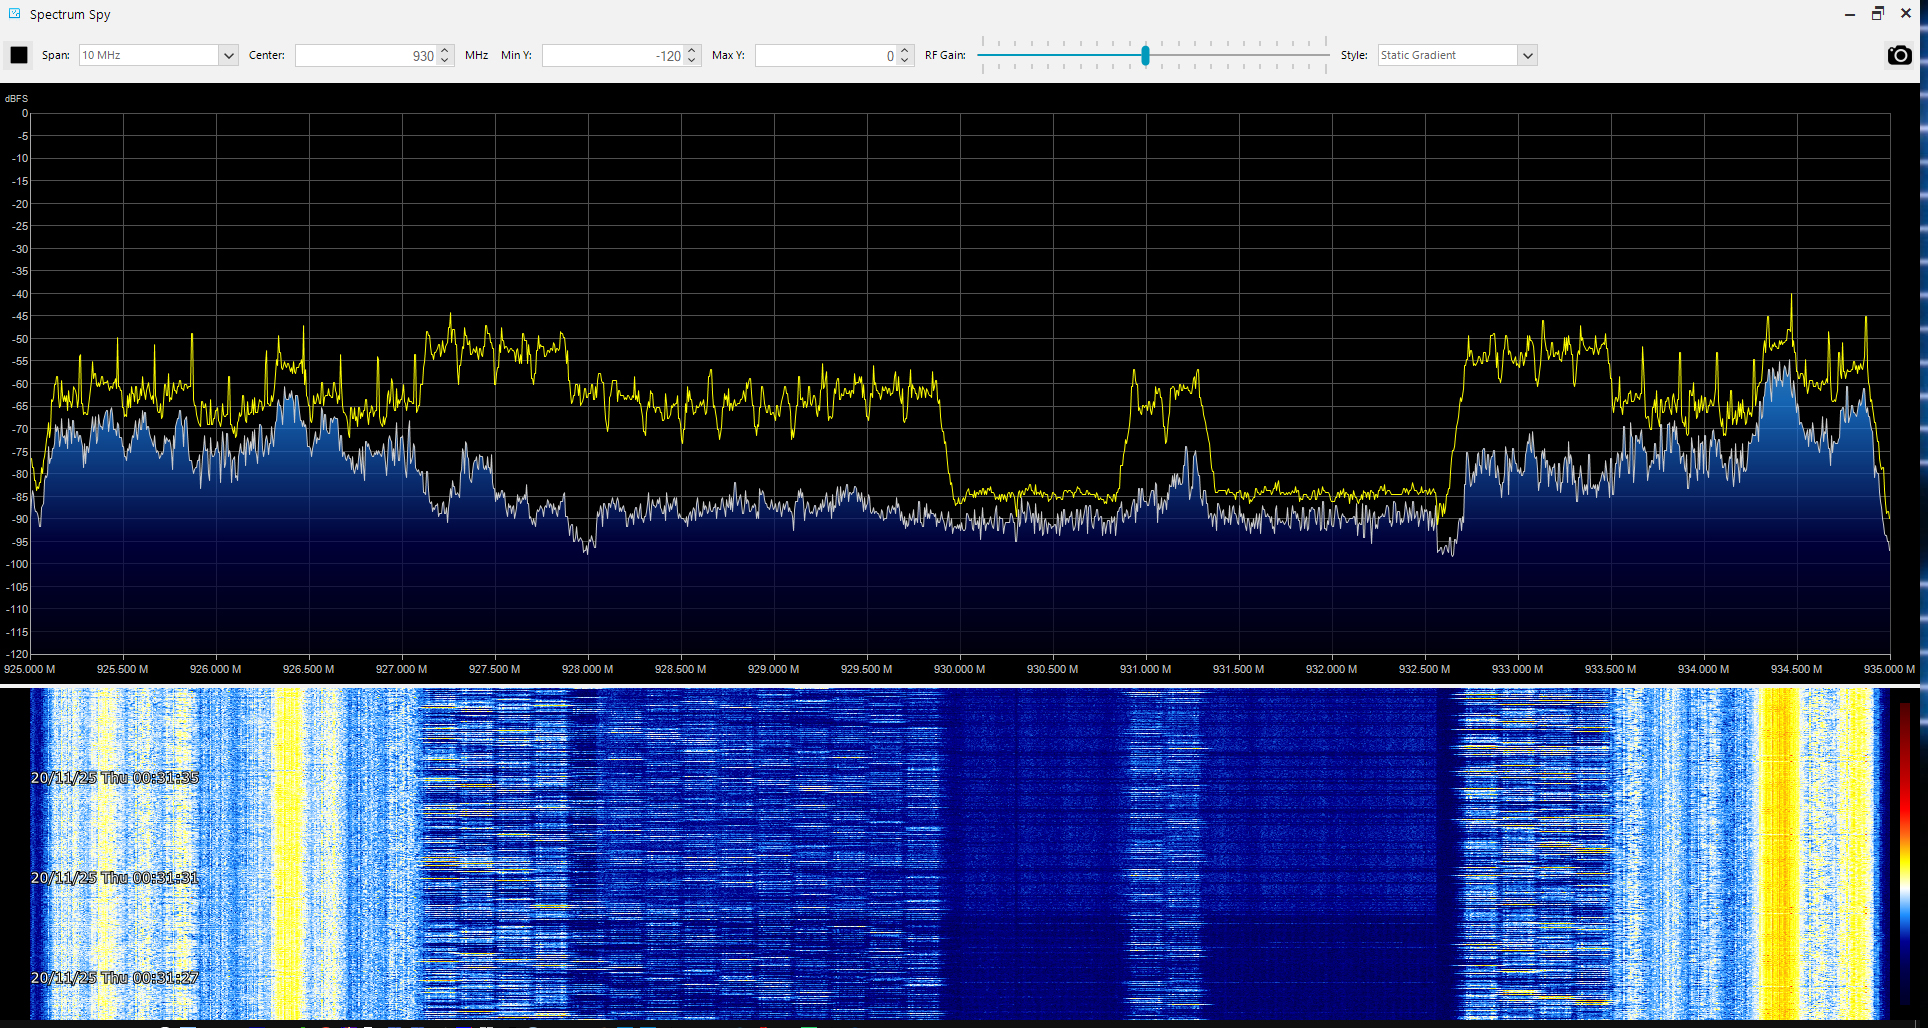
Task: Decrease Center frequency with the down arrow
Action: click(x=445, y=61)
